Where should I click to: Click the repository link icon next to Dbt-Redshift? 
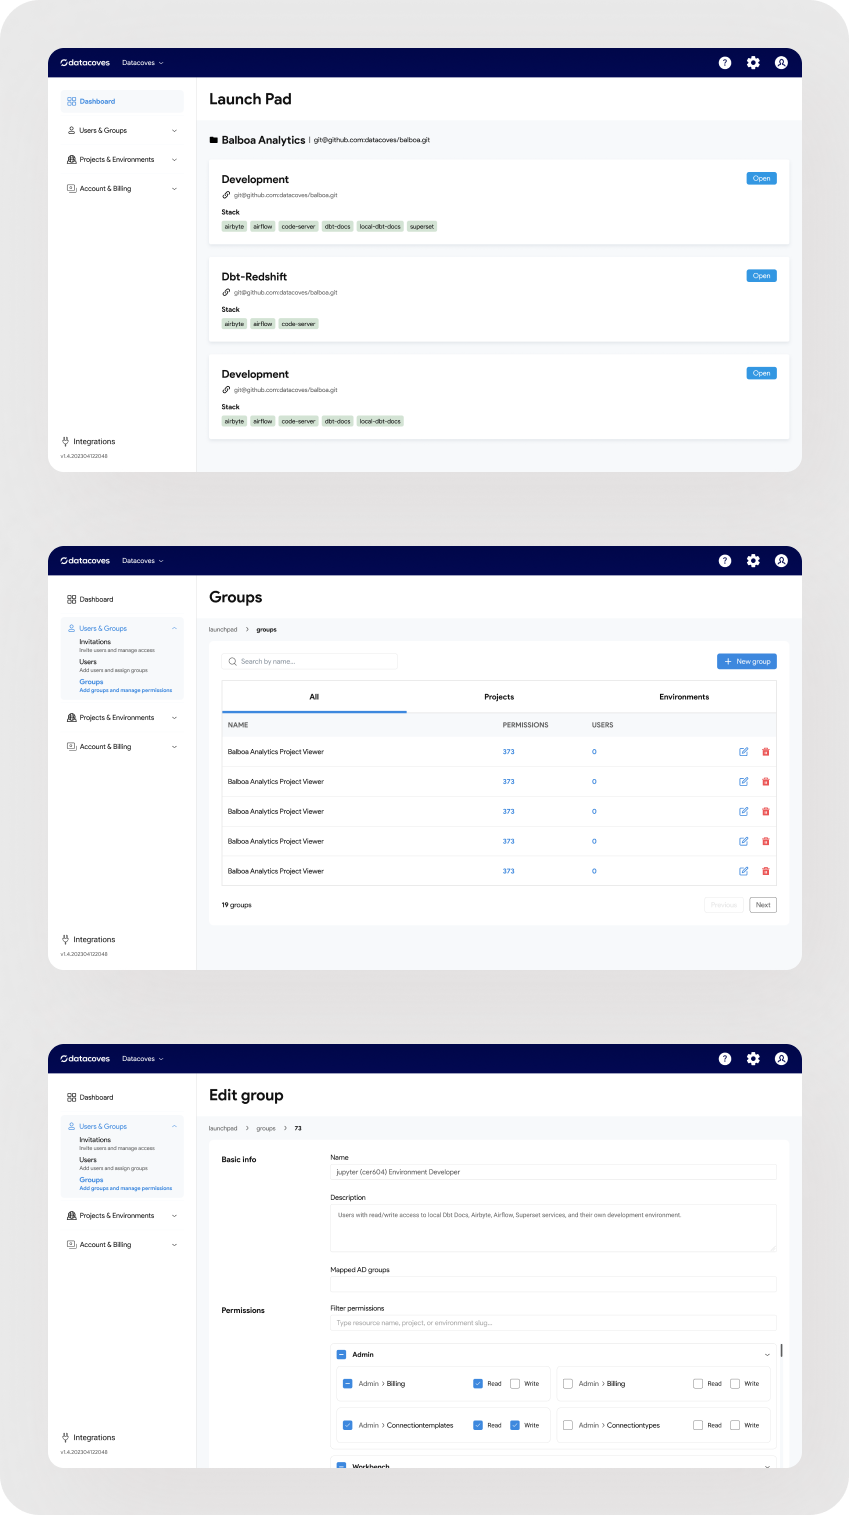point(225,292)
